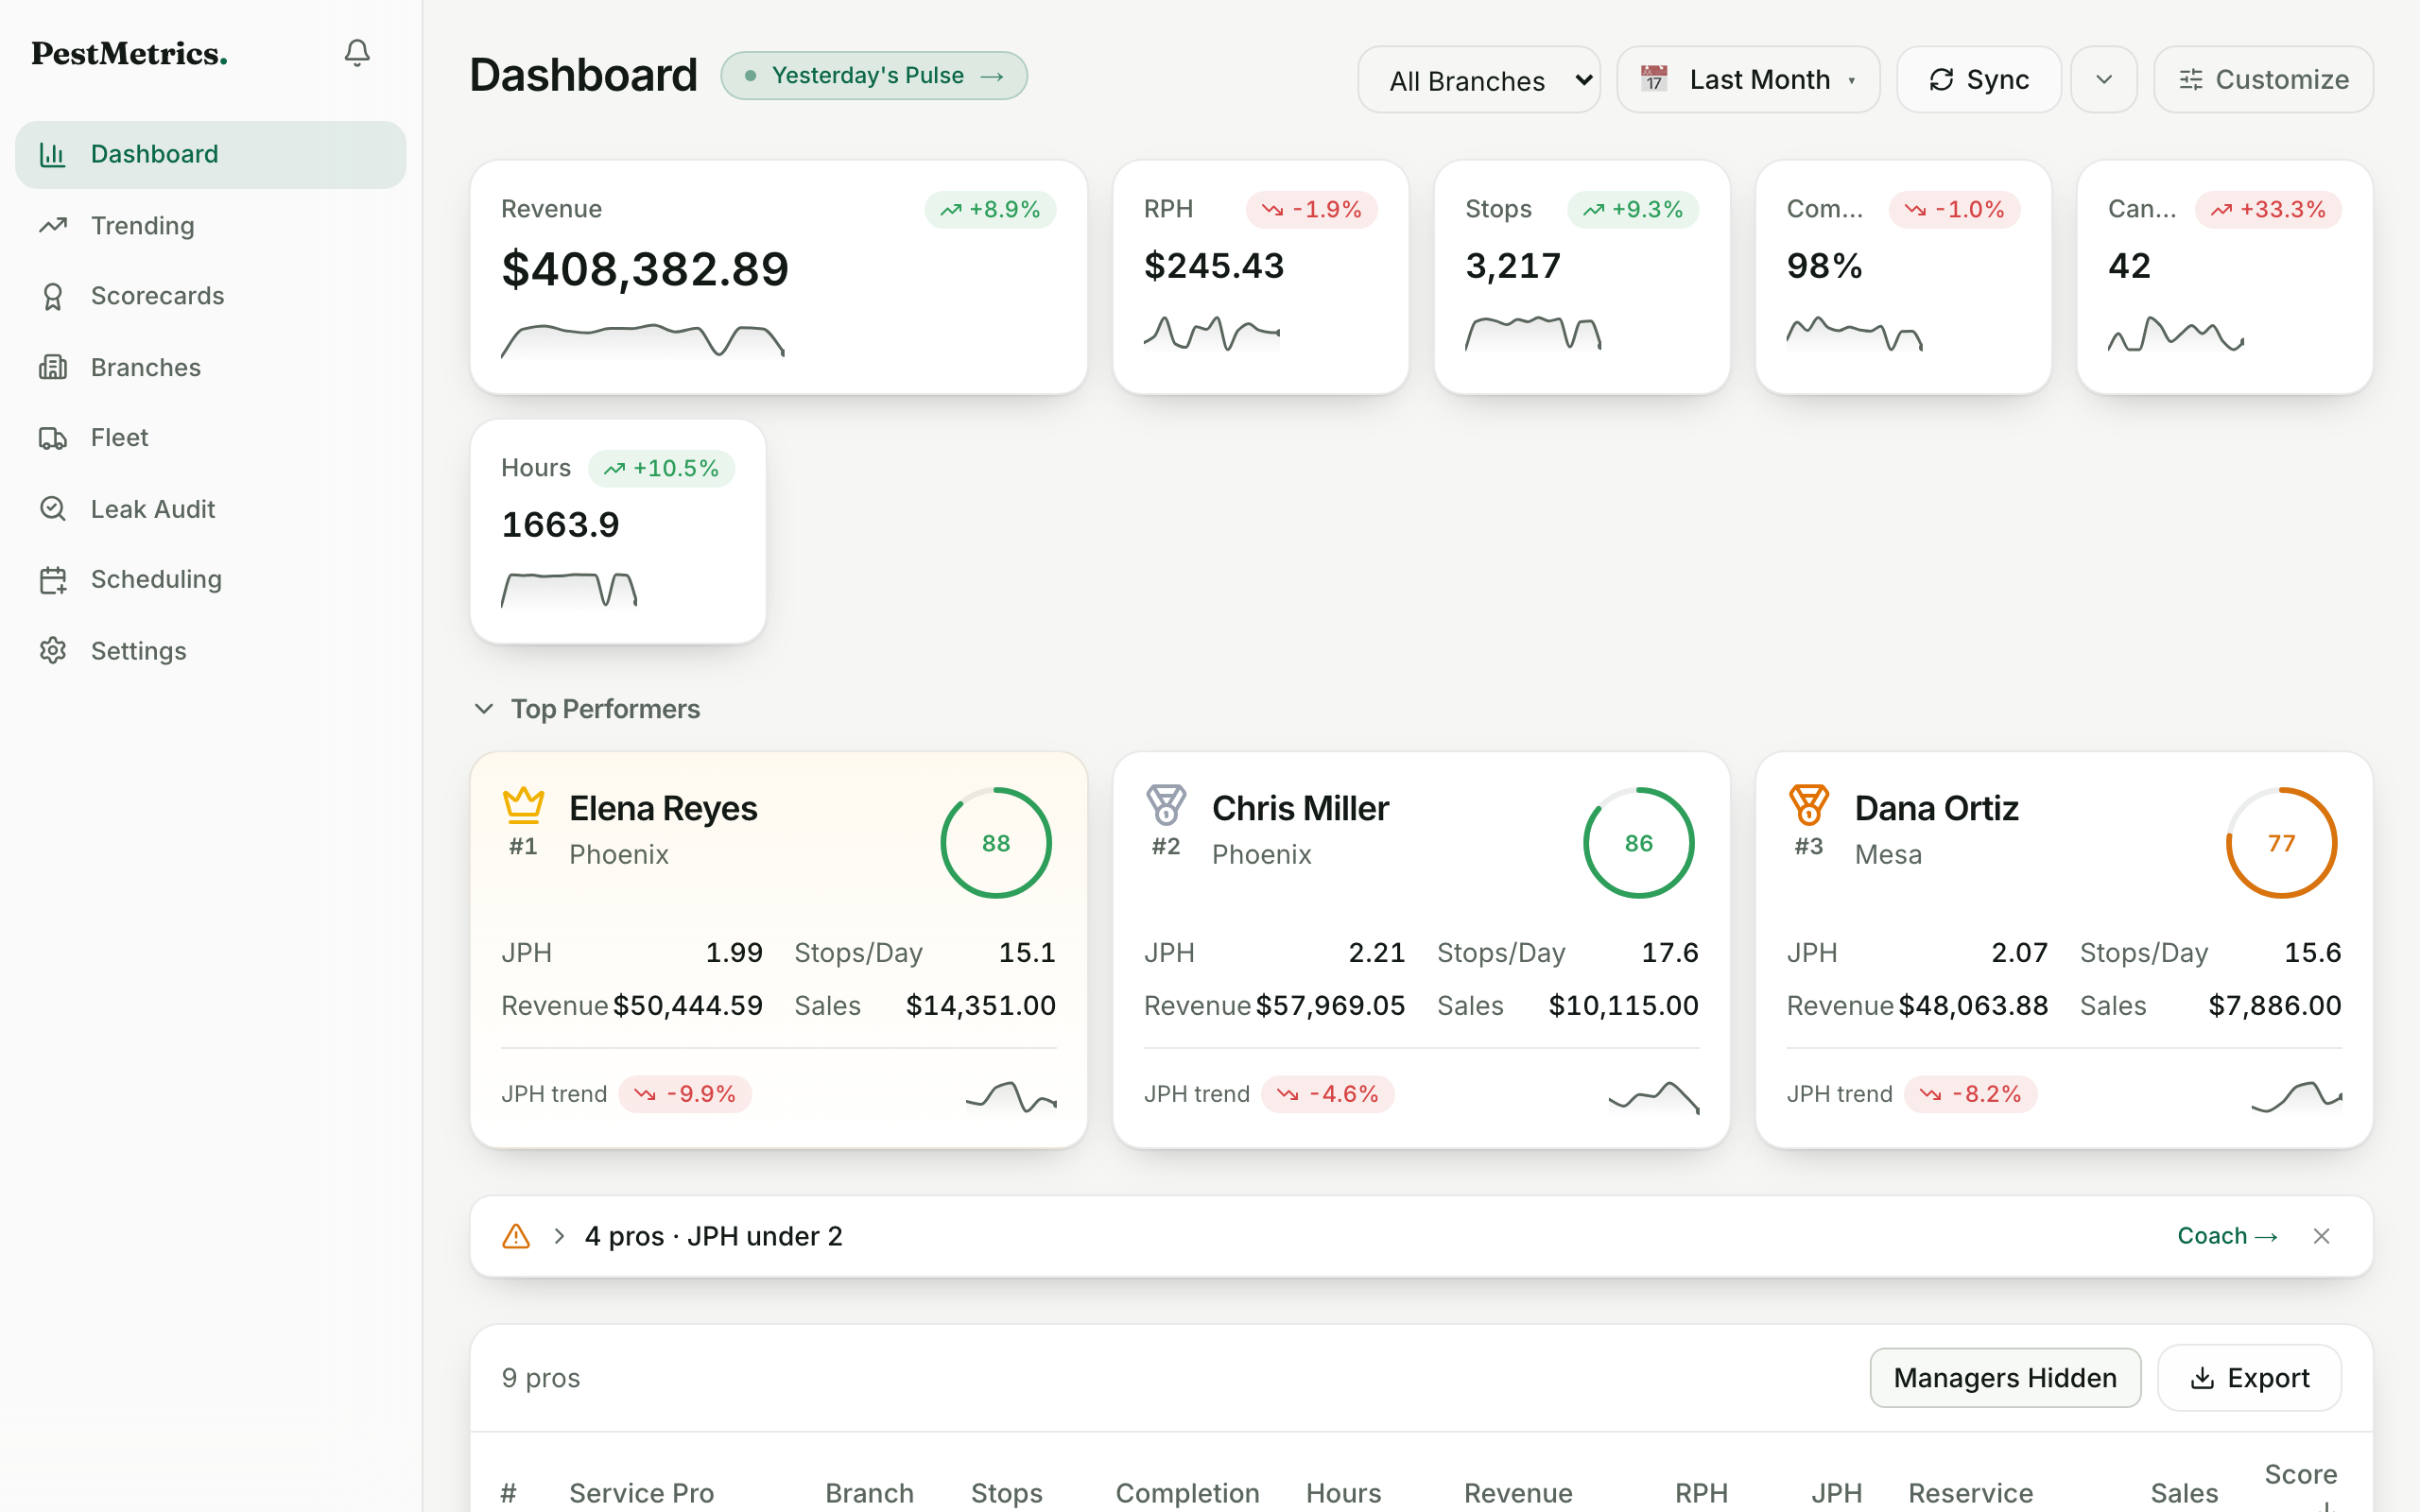
Task: Follow the Coach link
Action: (2227, 1236)
